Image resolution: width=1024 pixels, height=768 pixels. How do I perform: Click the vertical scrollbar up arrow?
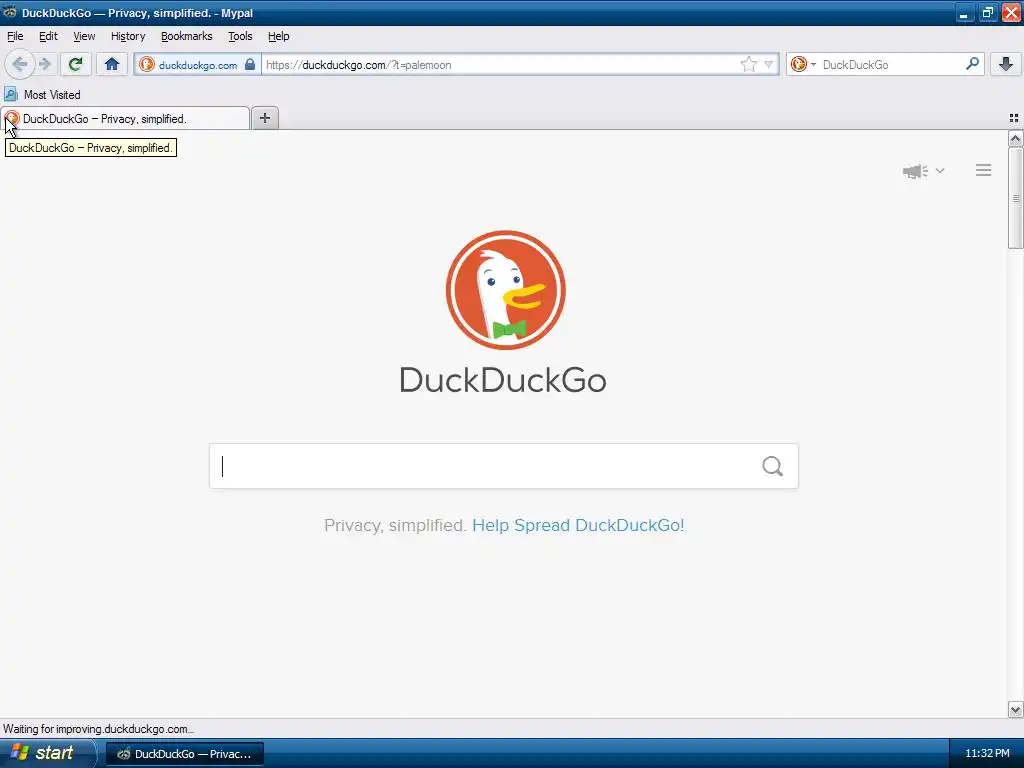pyautogui.click(x=1015, y=138)
